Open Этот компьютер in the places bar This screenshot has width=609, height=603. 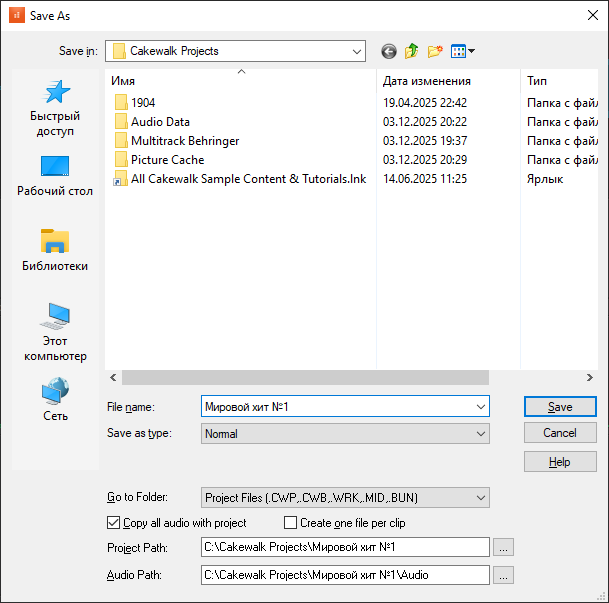pyautogui.click(x=55, y=332)
